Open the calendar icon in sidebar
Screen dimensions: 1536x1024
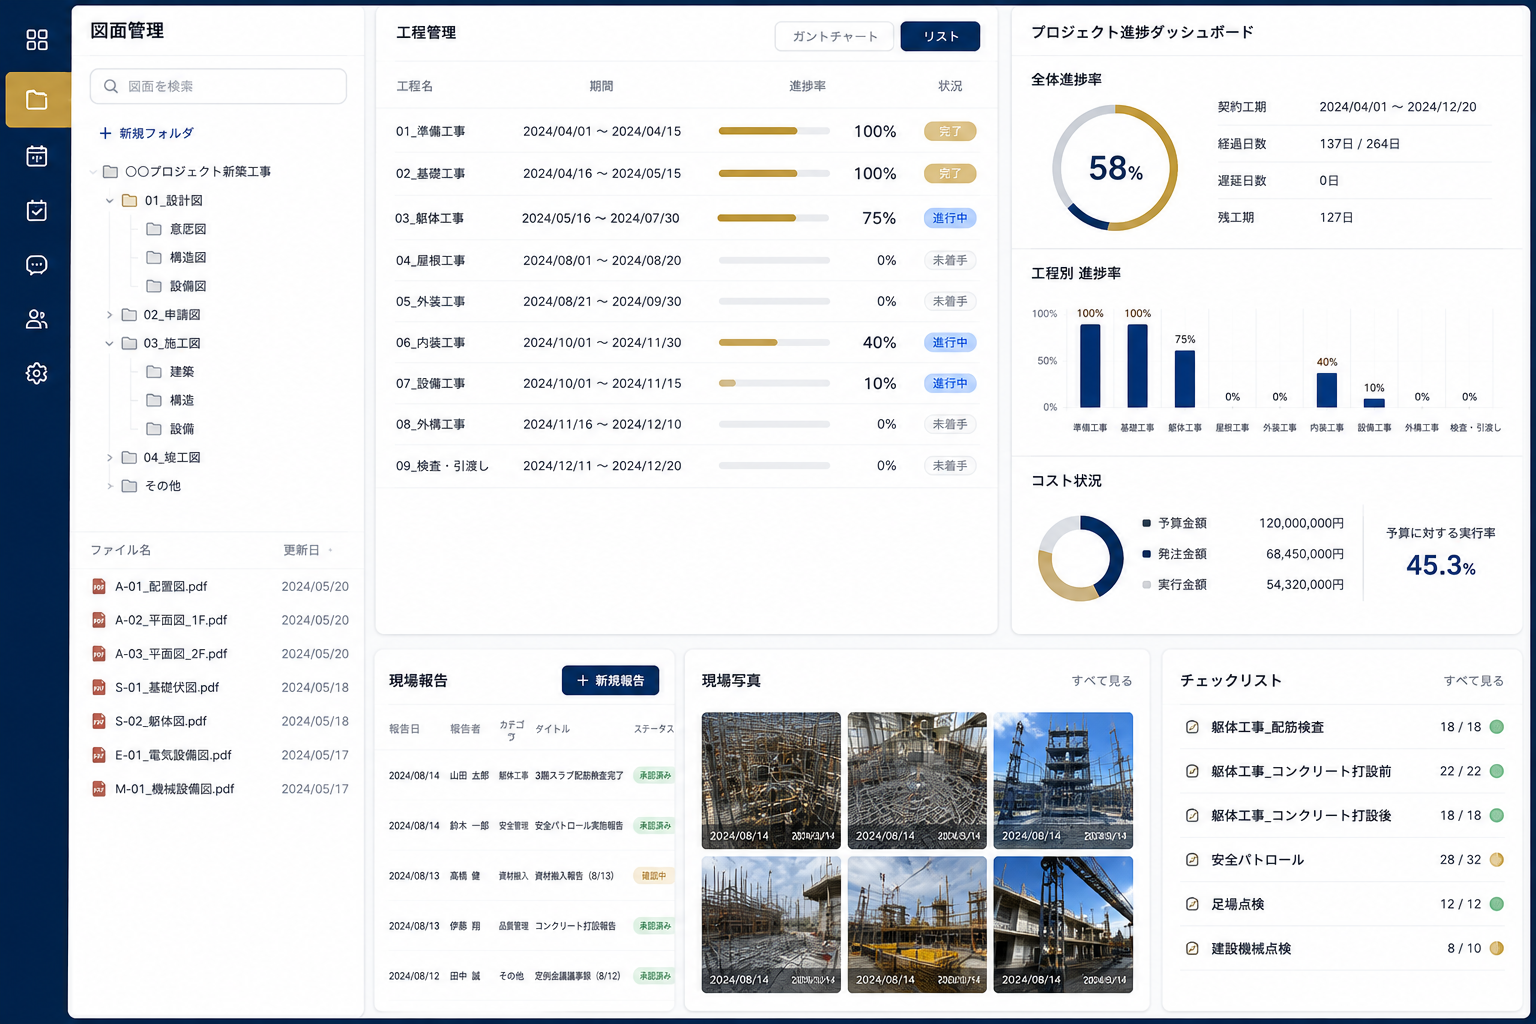[x=37, y=156]
